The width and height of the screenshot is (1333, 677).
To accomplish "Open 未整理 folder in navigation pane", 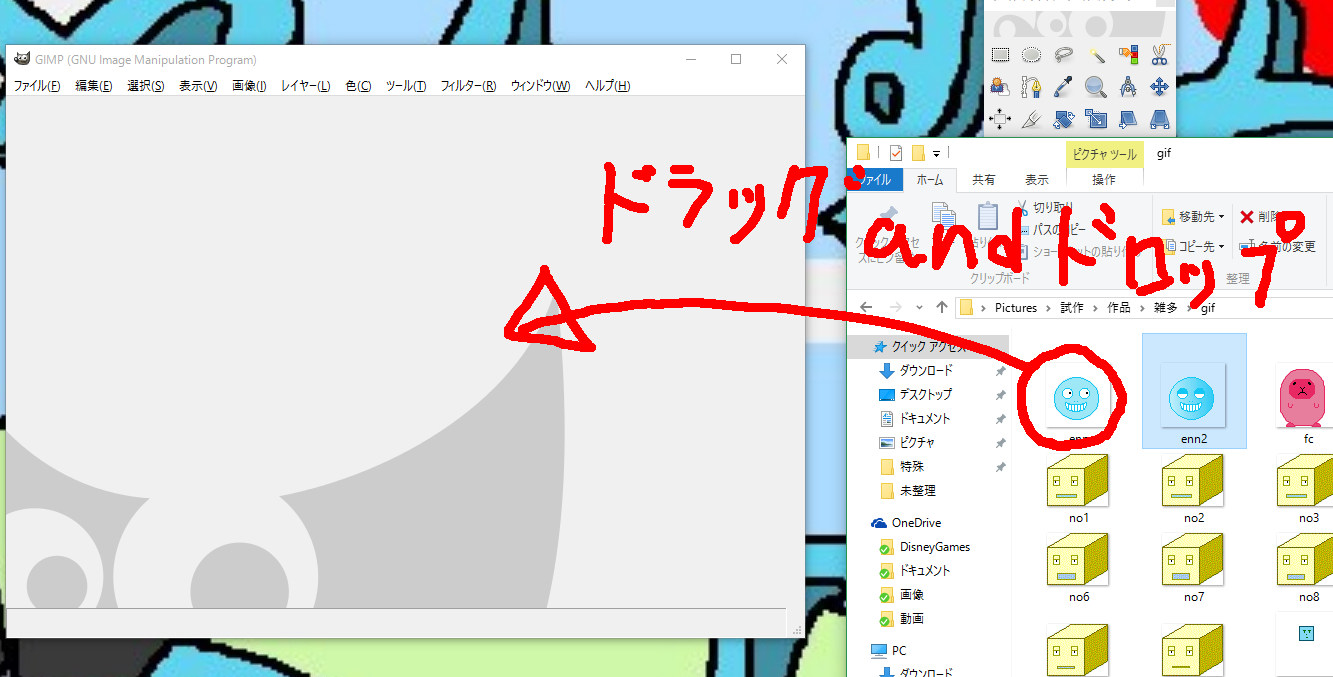I will pyautogui.click(x=918, y=490).
